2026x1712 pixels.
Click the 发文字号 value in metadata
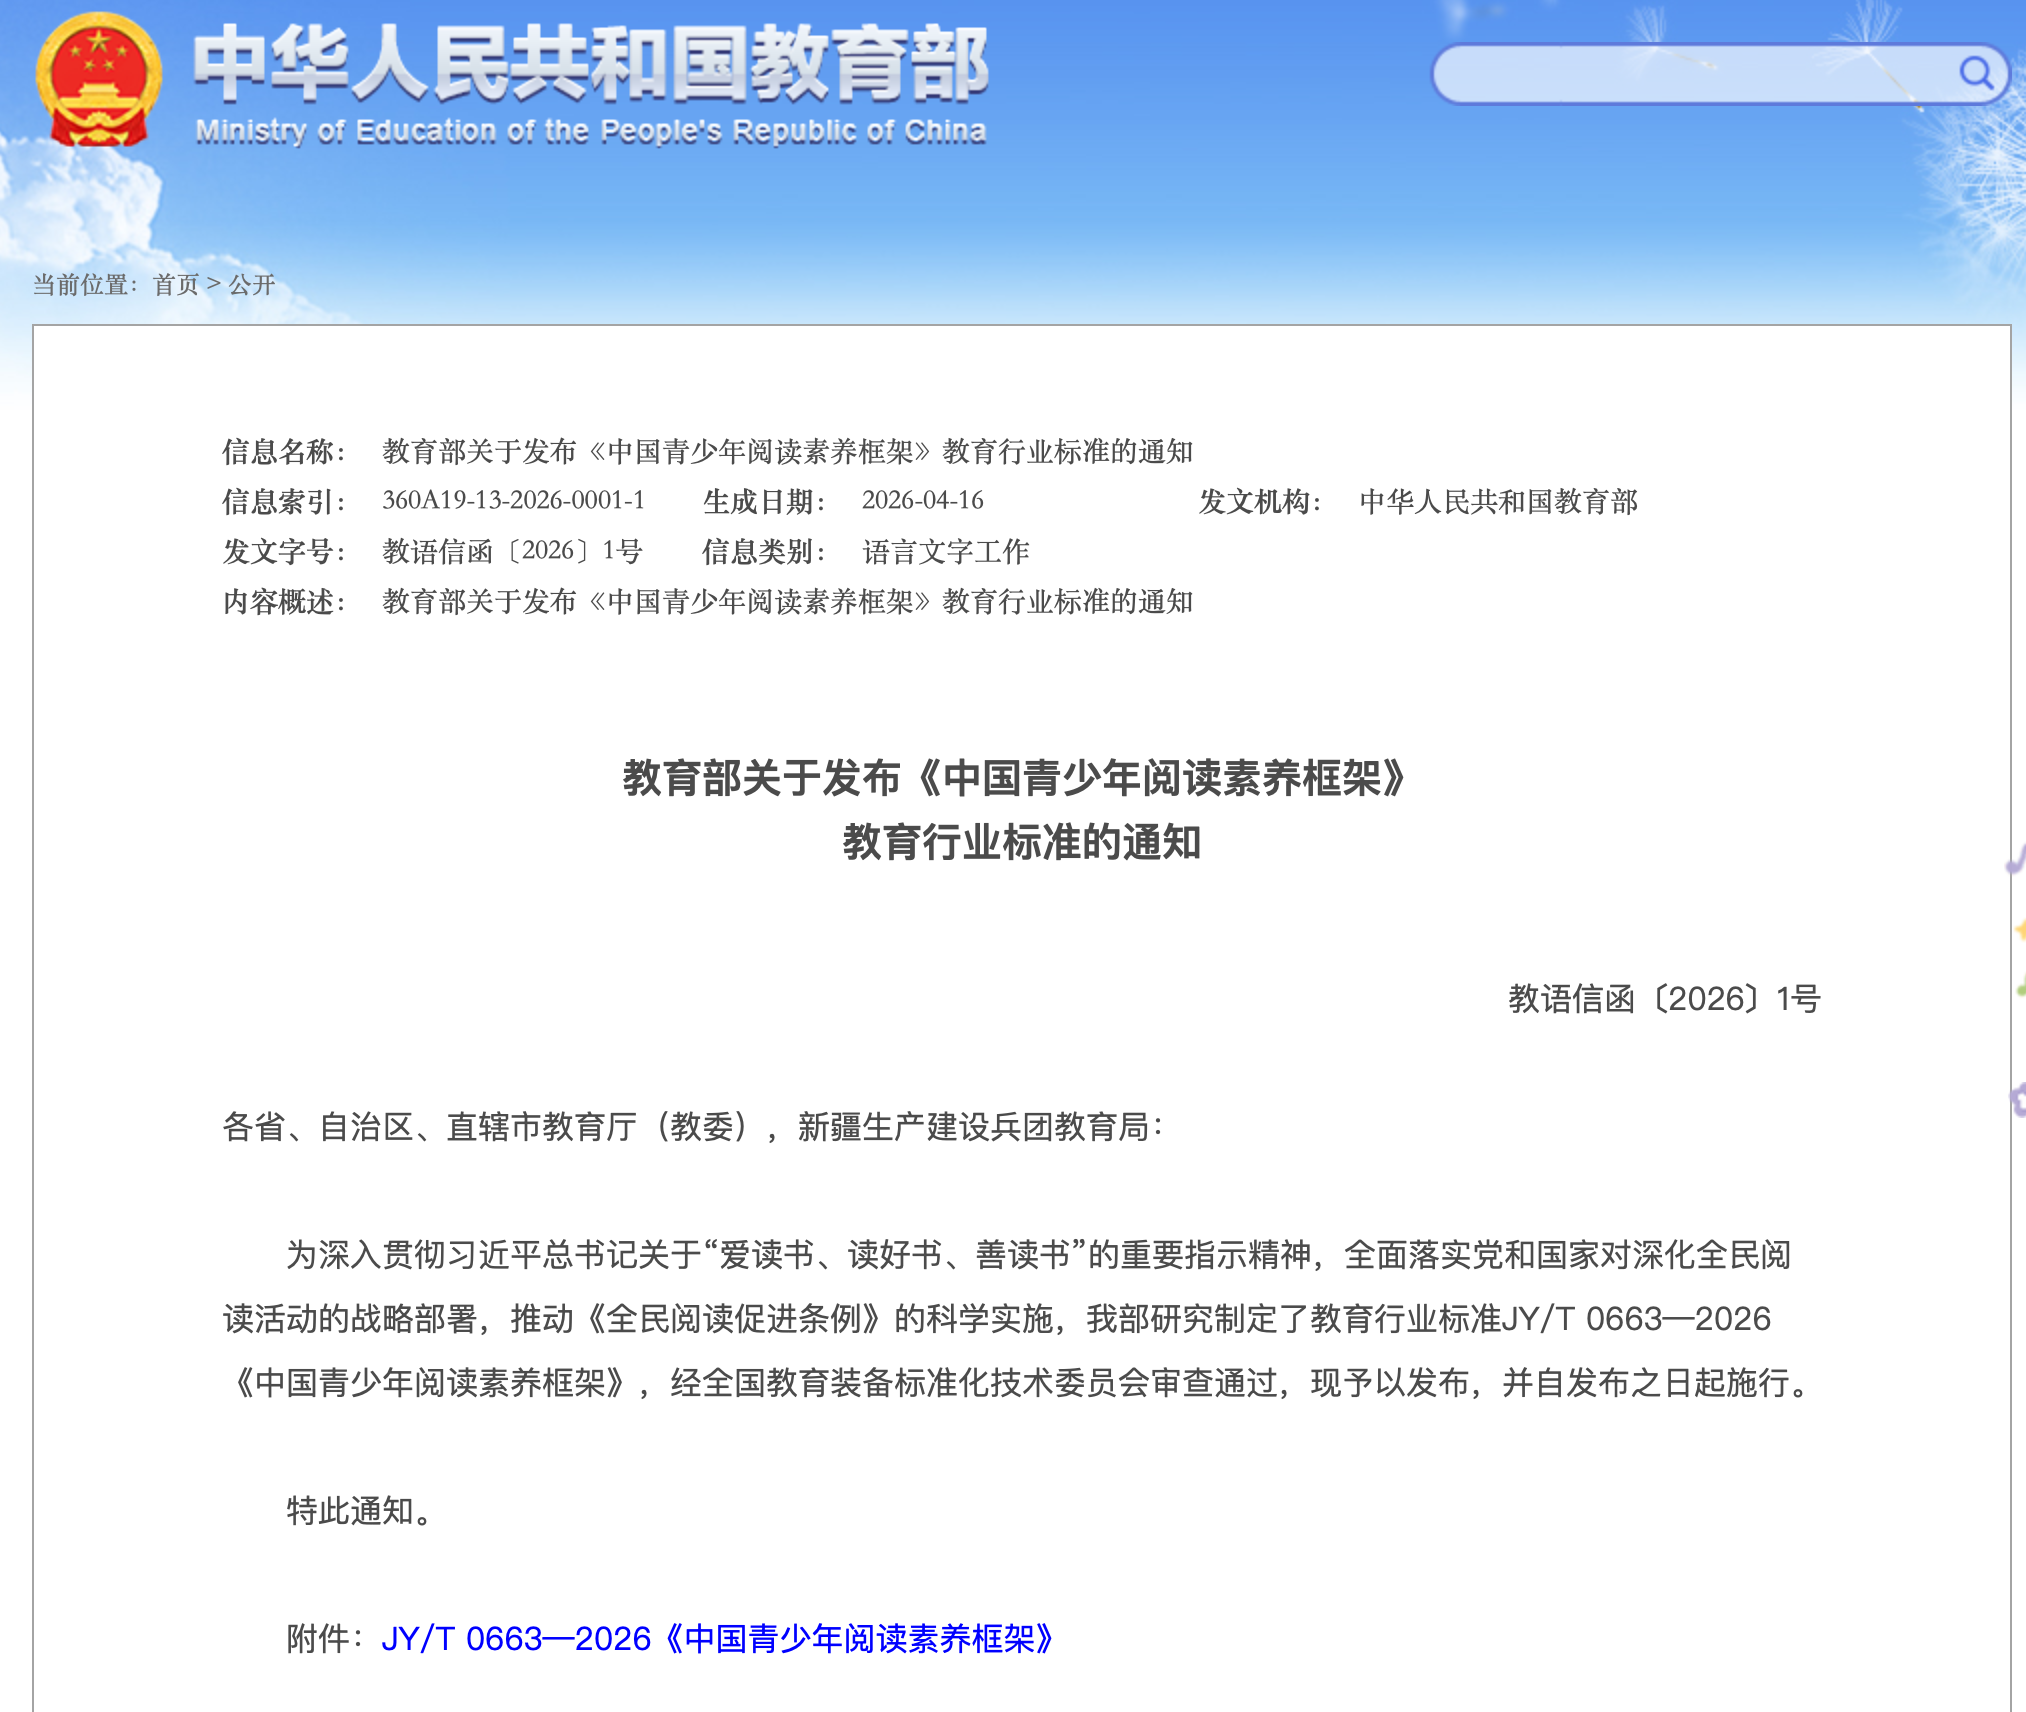[511, 551]
